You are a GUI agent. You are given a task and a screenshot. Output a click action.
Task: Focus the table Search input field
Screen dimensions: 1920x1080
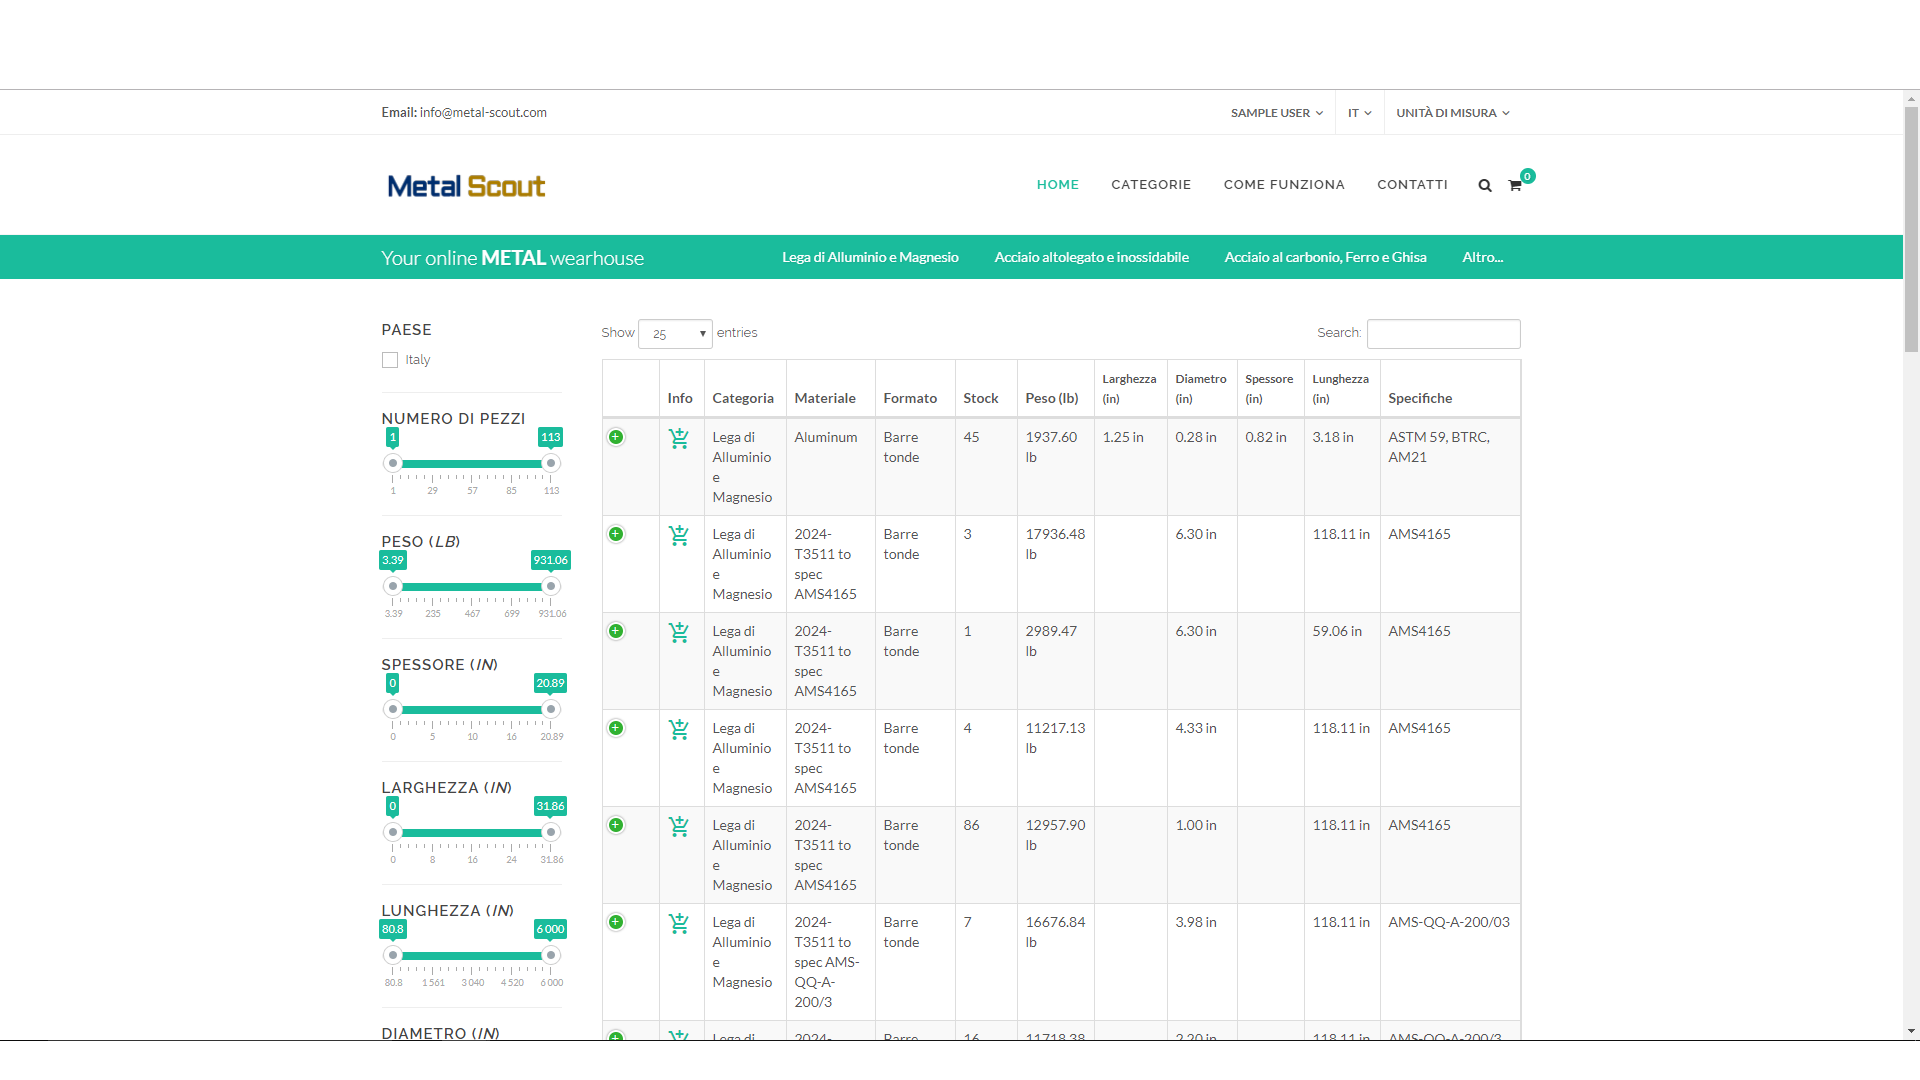1443,333
